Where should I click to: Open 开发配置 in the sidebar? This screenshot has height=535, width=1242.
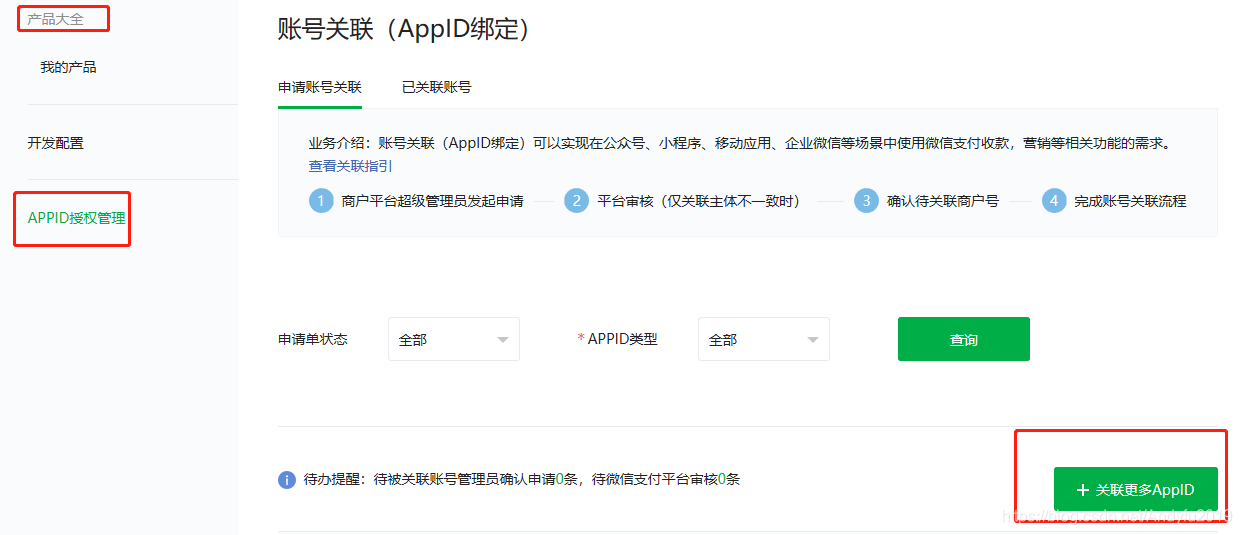[56, 143]
